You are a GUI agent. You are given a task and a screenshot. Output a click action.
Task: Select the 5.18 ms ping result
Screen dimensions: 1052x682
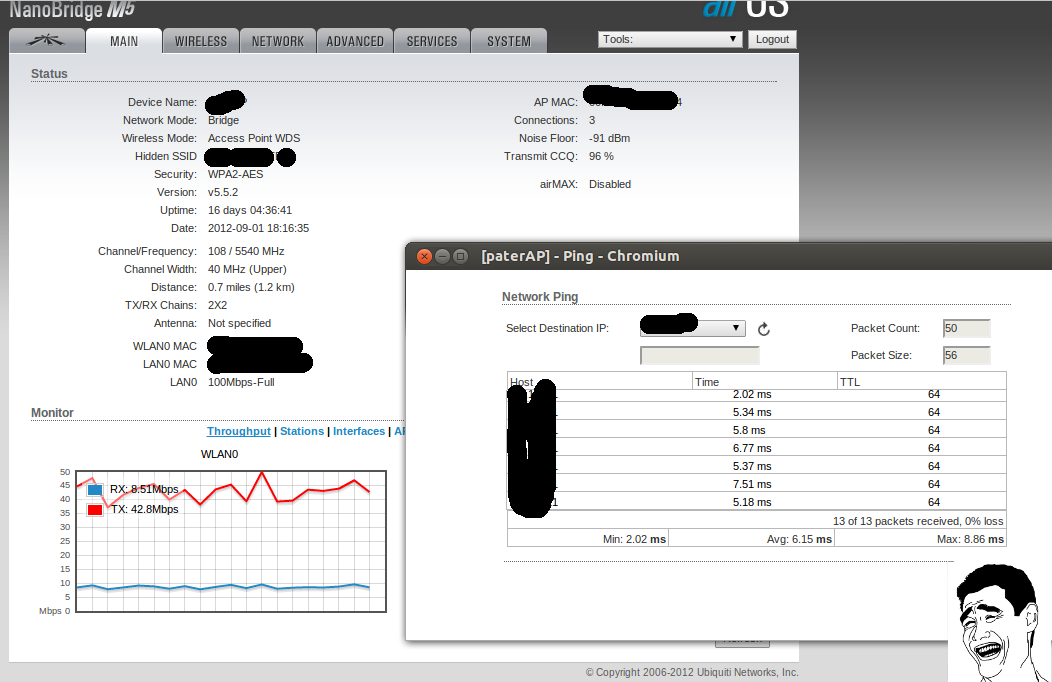(x=757, y=502)
